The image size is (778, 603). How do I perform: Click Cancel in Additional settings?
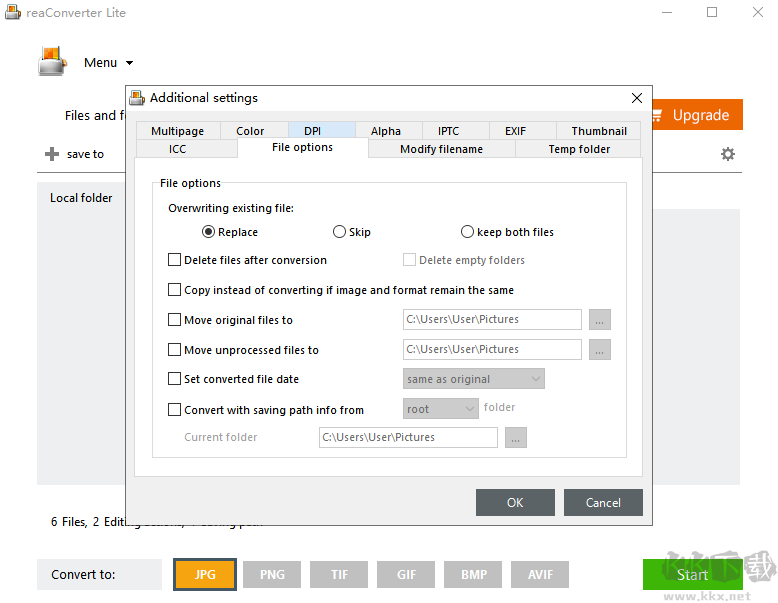pyautogui.click(x=603, y=502)
